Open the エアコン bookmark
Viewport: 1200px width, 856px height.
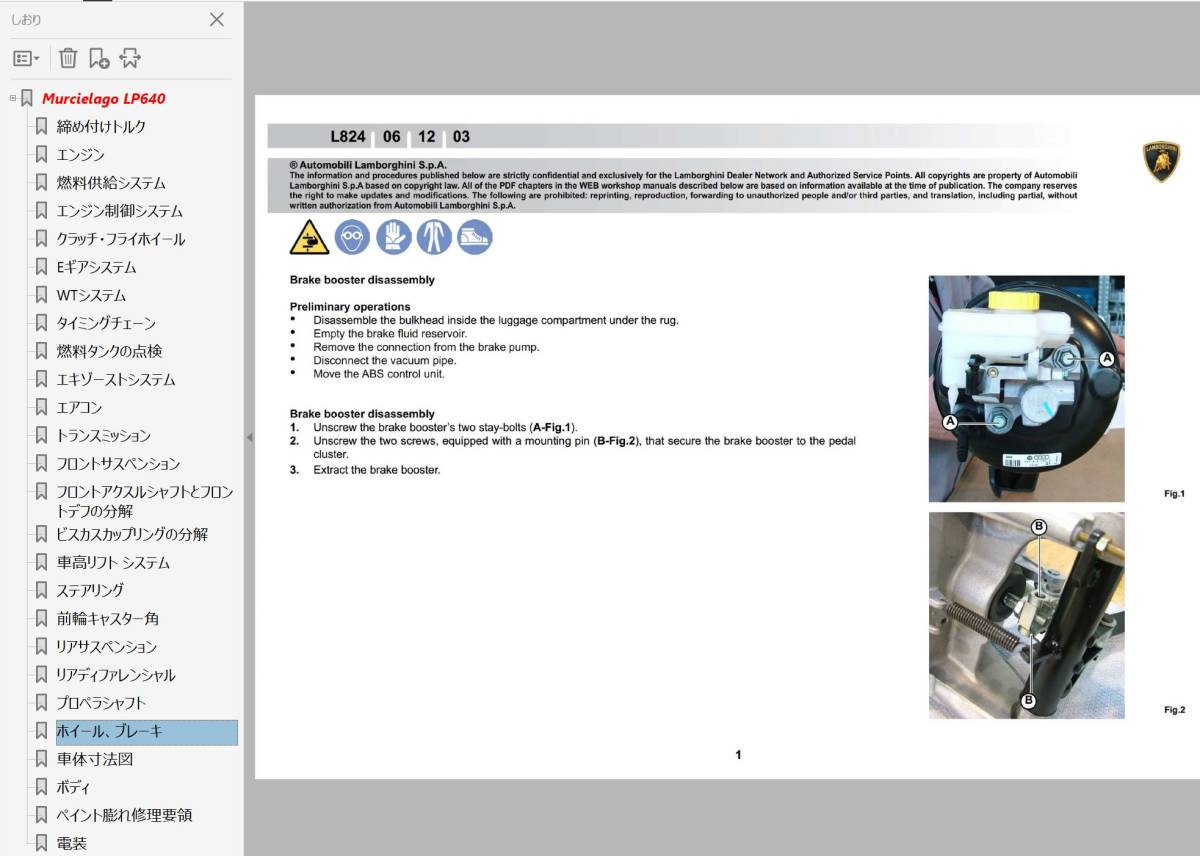coord(80,407)
